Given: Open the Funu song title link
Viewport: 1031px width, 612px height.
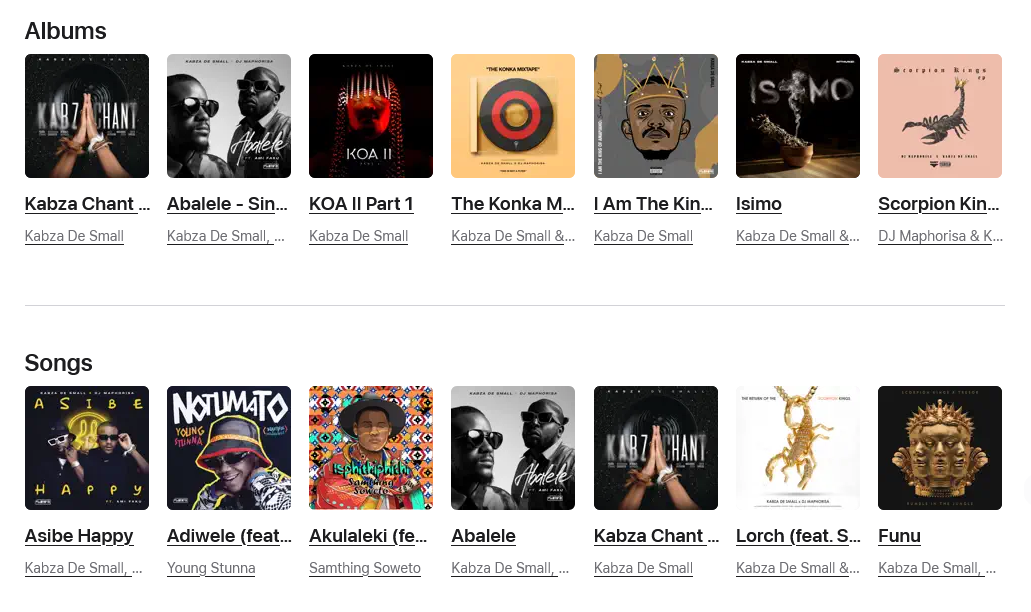Looking at the screenshot, I should 899,536.
